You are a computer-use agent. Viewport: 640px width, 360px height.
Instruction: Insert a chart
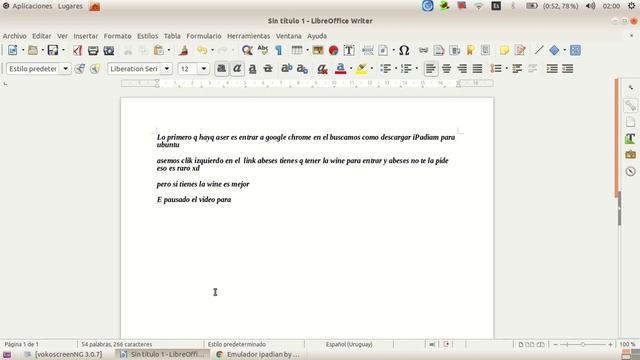(333, 50)
